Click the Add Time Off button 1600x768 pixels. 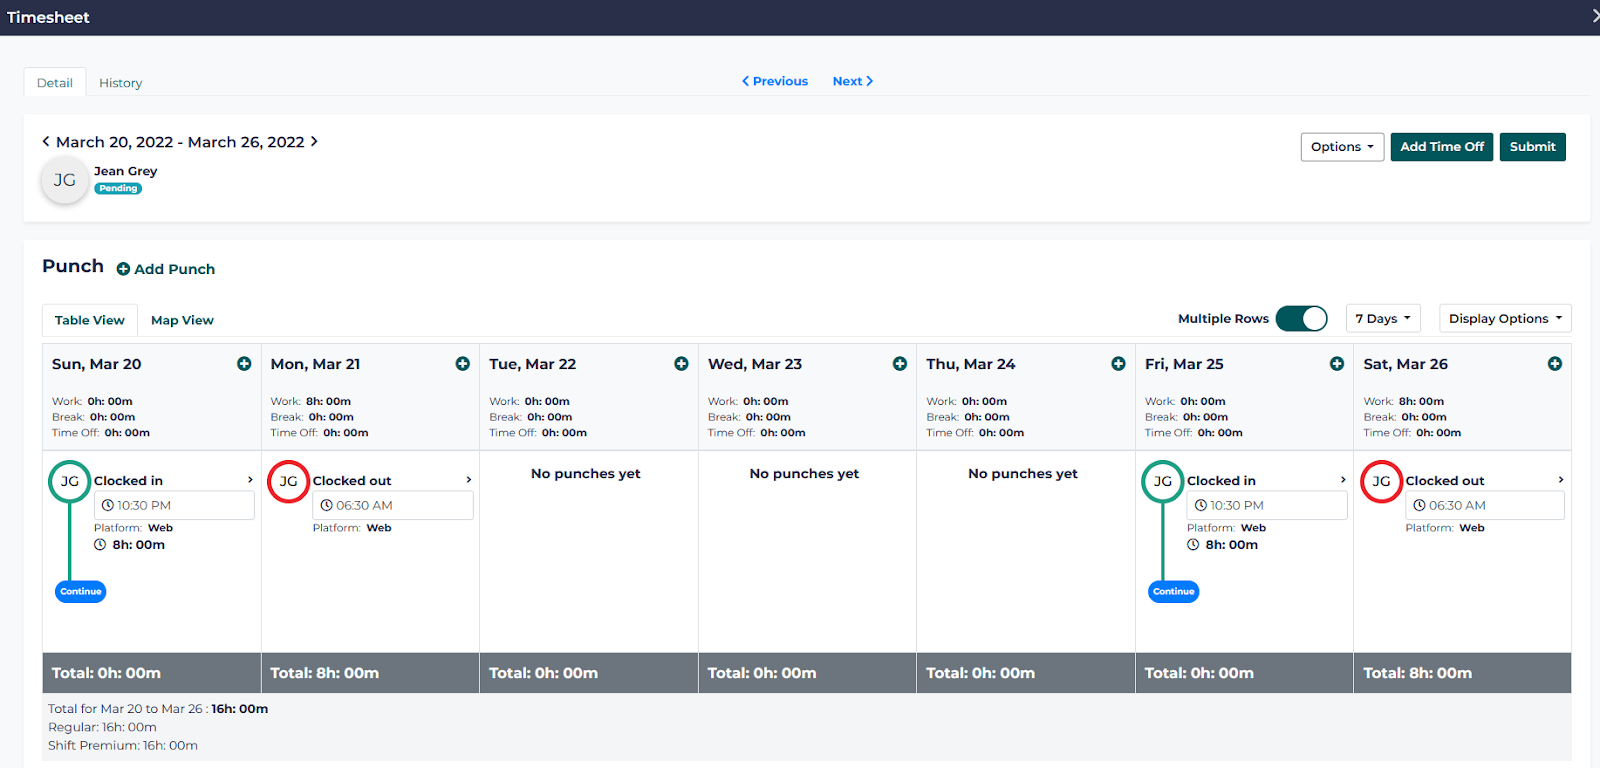tap(1441, 147)
